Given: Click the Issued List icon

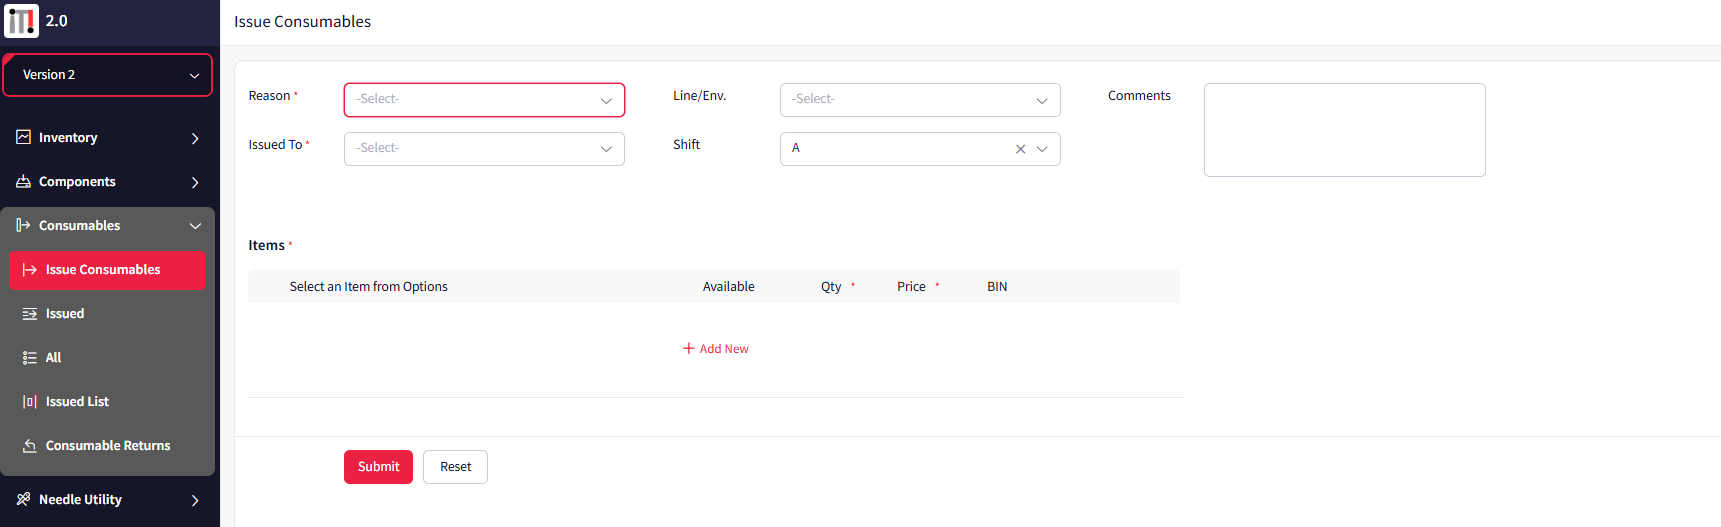Looking at the screenshot, I should coord(30,402).
